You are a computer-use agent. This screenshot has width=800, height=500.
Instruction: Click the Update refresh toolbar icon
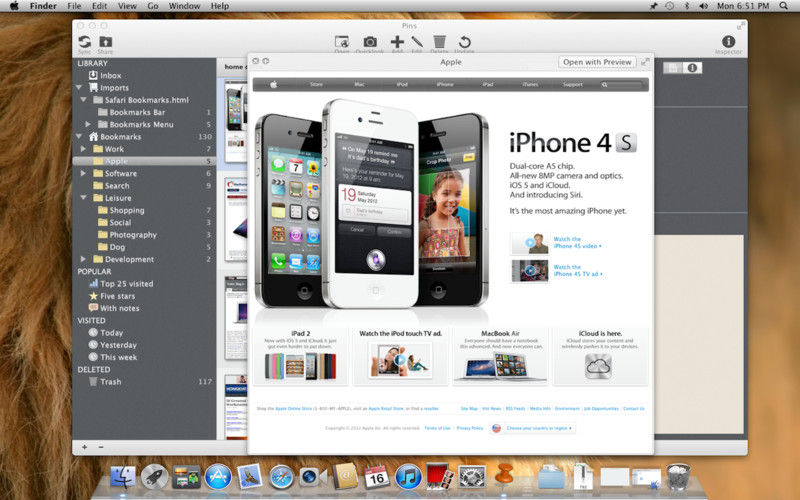click(464, 42)
